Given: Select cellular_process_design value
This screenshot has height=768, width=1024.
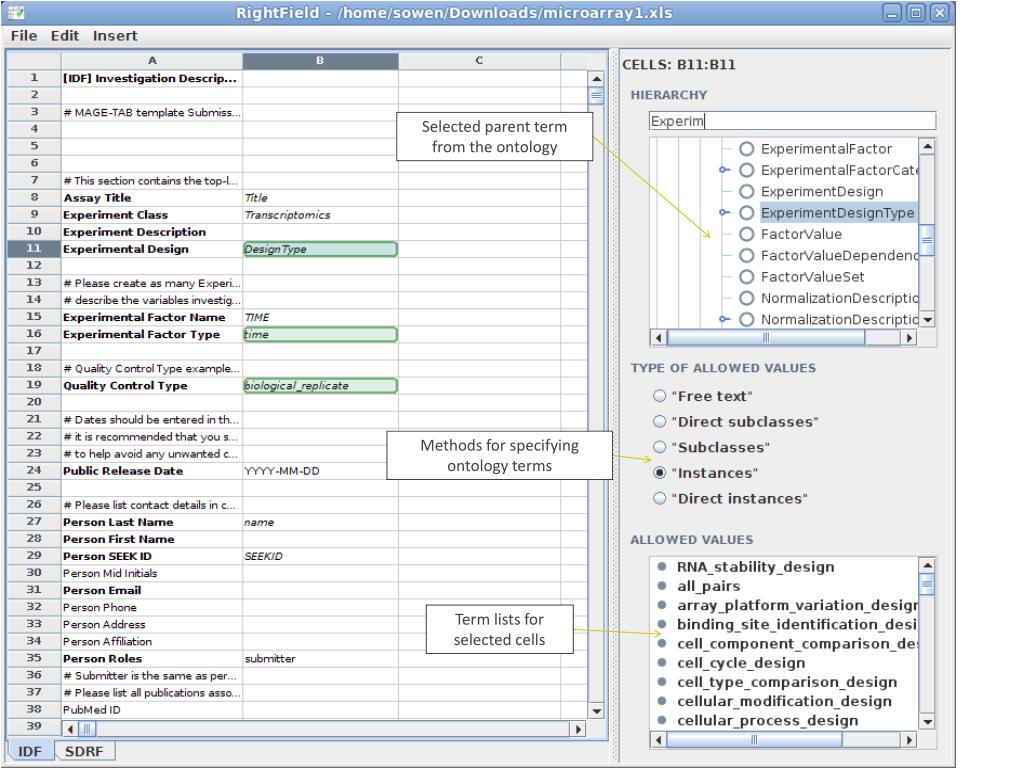Looking at the screenshot, I should point(767,720).
